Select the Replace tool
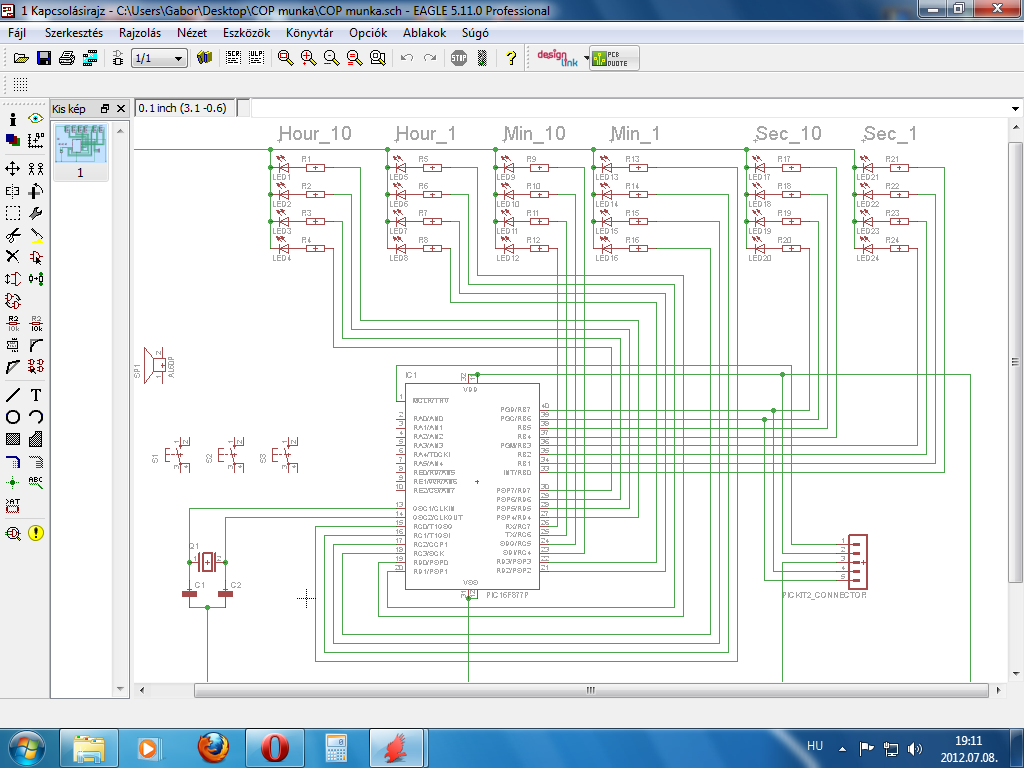 (36, 279)
